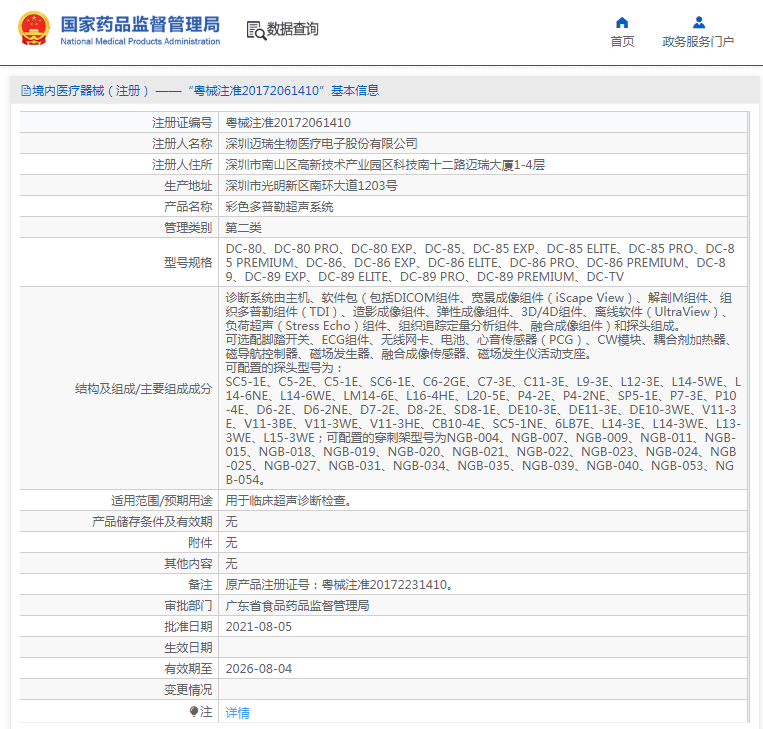Click 生效日期 label

pyautogui.click(x=188, y=647)
